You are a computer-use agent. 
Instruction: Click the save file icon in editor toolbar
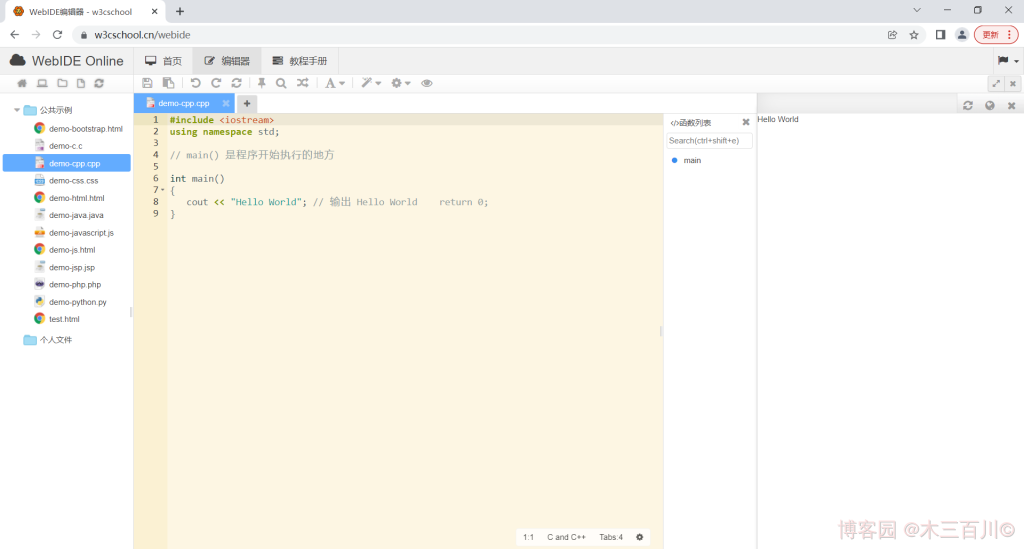[x=148, y=83]
